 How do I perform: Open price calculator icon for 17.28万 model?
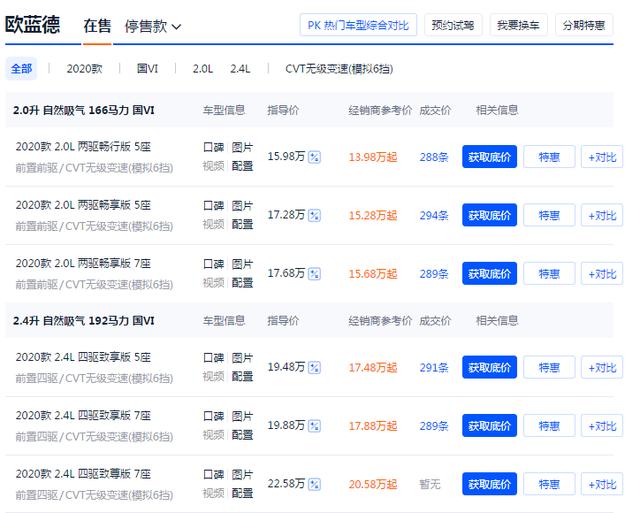click(x=314, y=215)
